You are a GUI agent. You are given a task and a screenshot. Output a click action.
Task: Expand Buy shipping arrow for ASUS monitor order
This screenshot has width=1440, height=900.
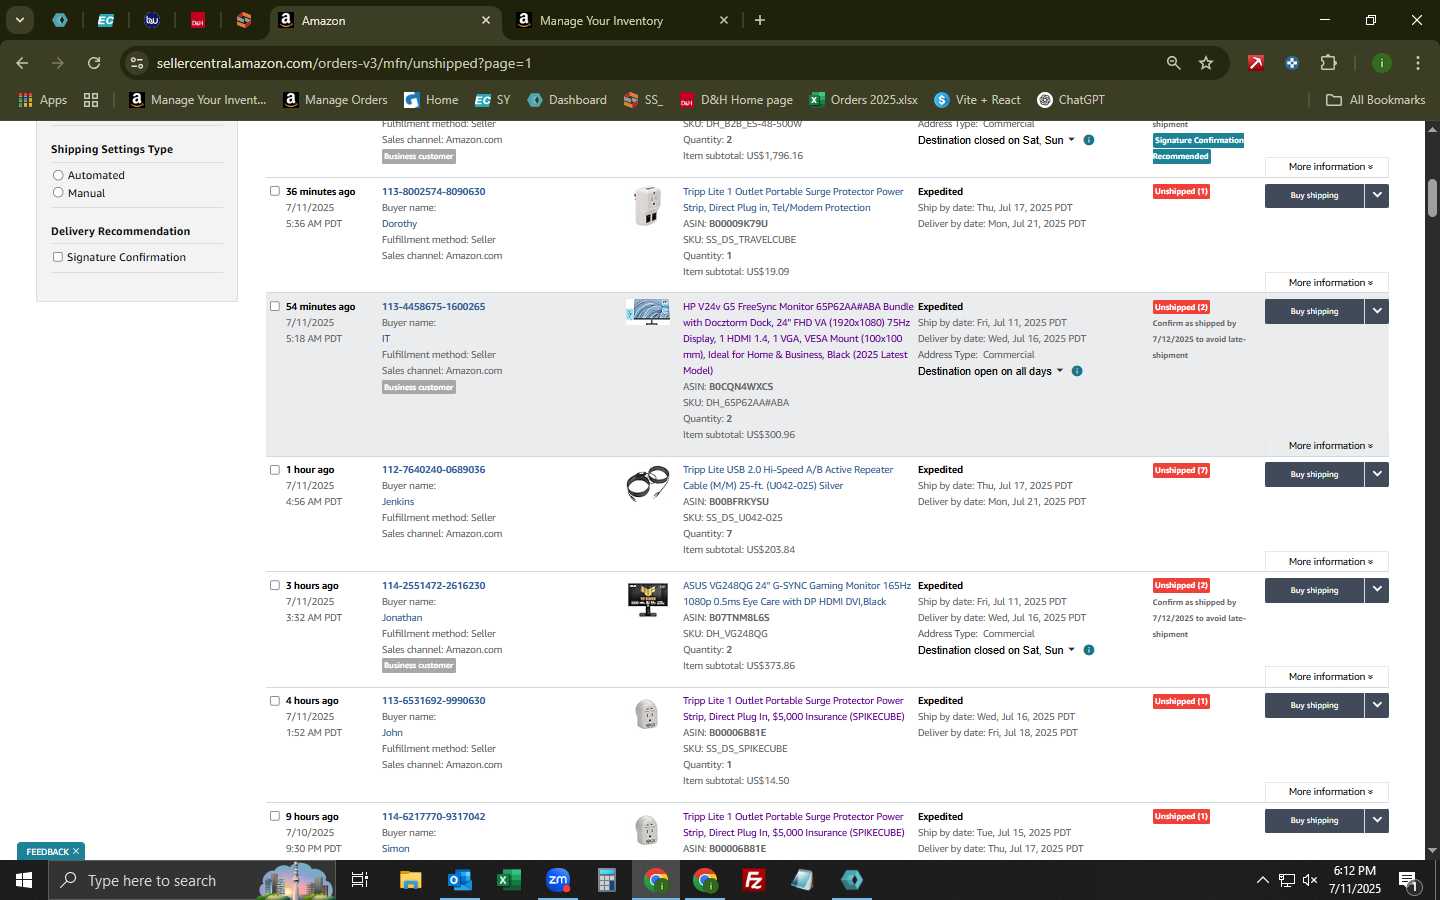pyautogui.click(x=1377, y=590)
